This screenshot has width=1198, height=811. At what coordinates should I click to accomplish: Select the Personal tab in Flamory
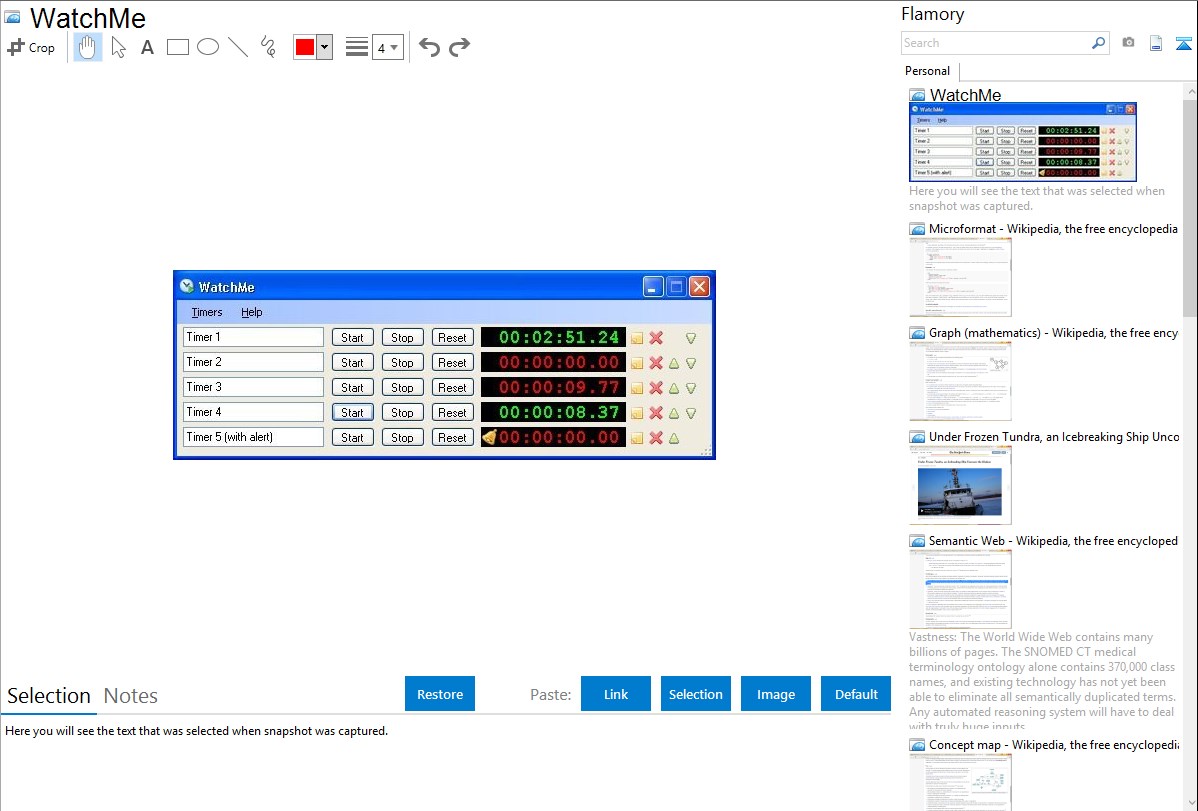928,71
